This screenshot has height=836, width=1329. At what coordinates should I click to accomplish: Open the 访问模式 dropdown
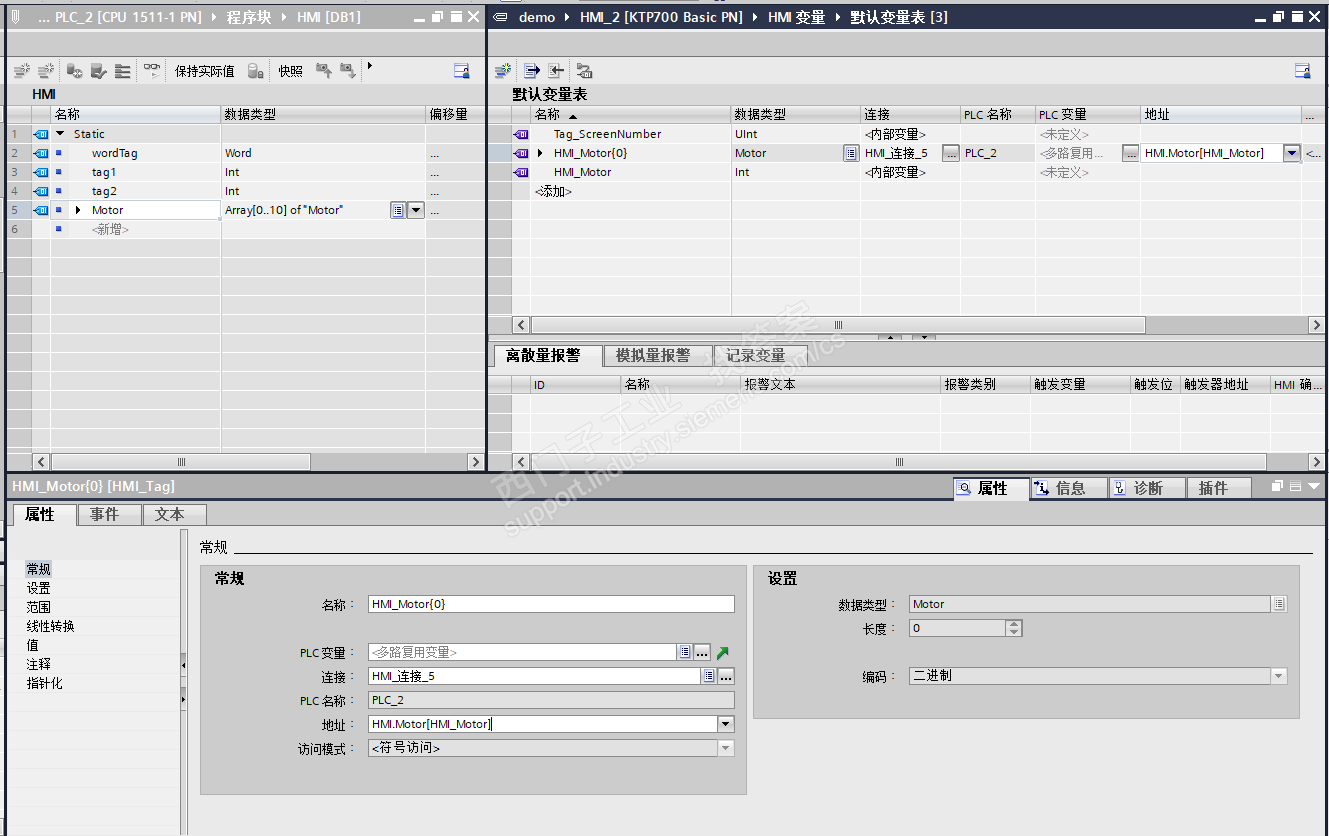click(x=726, y=748)
